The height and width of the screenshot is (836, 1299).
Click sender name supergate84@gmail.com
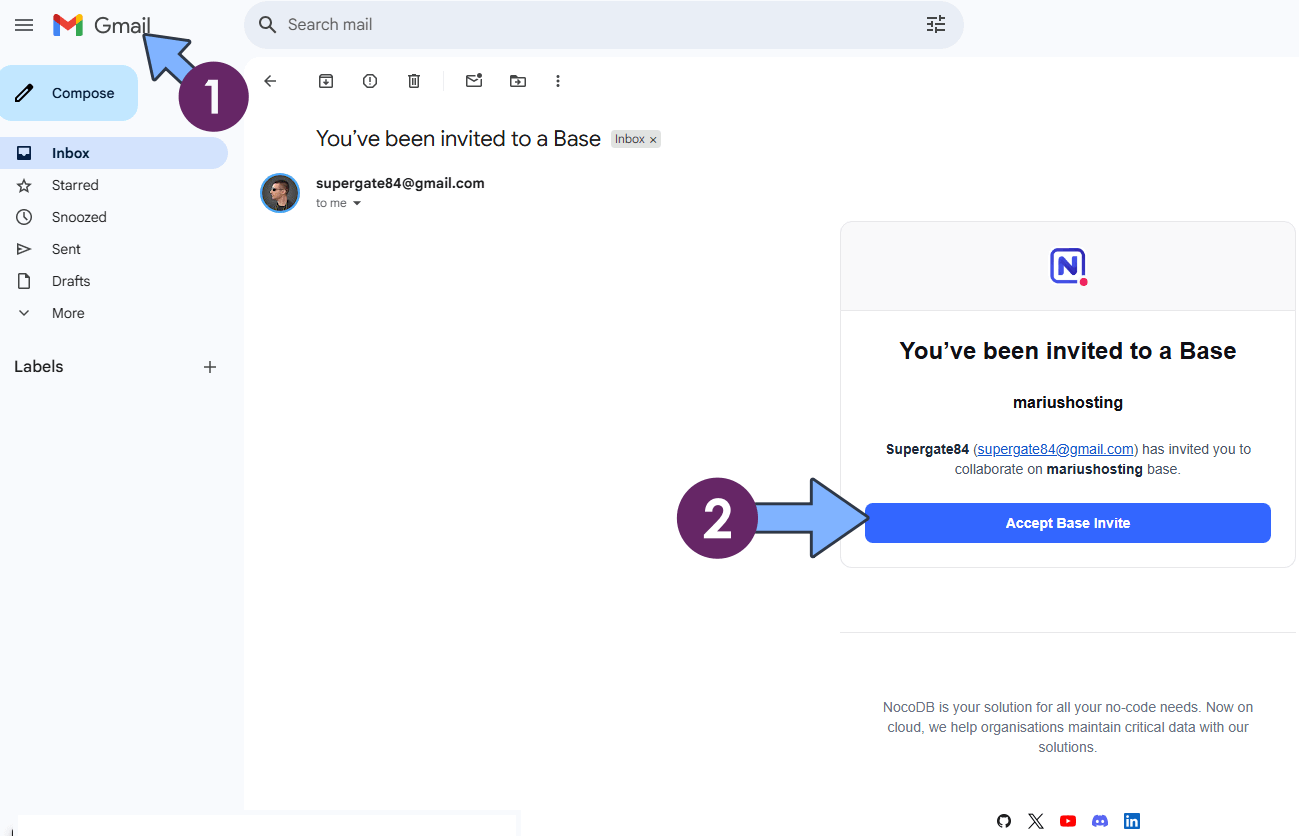click(x=400, y=183)
